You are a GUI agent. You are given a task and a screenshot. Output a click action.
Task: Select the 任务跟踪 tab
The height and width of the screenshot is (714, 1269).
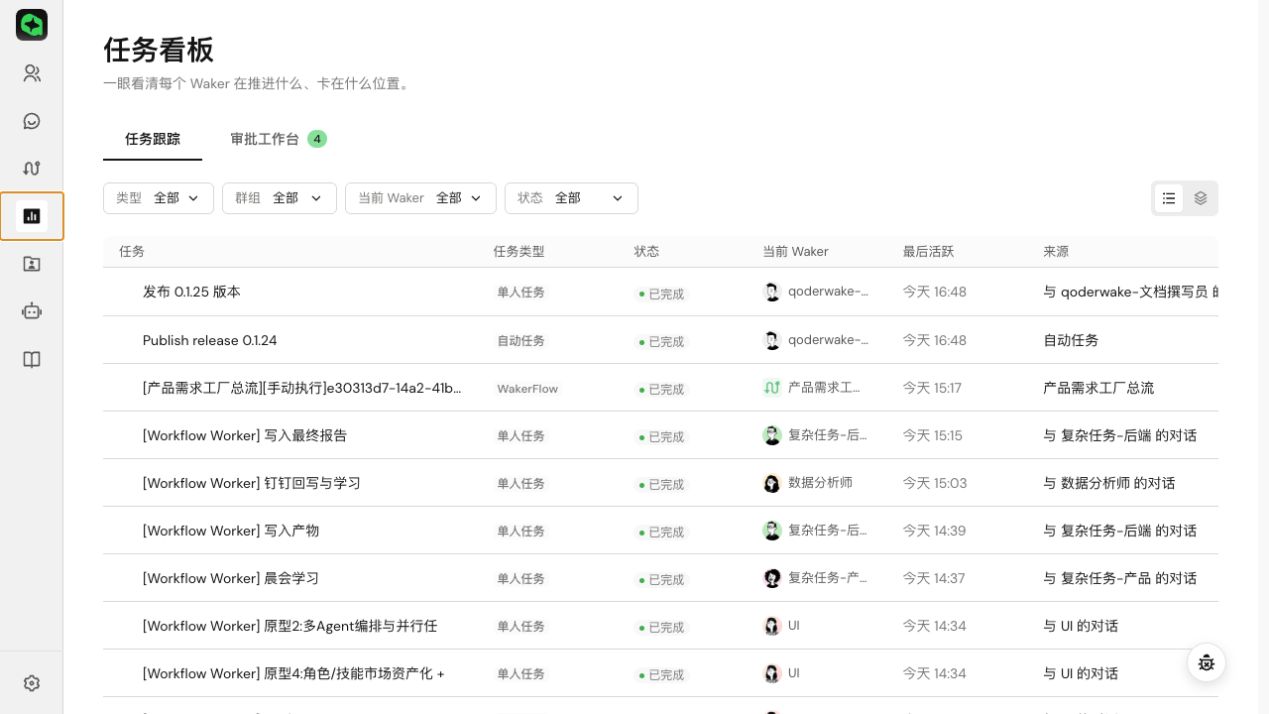pos(153,139)
